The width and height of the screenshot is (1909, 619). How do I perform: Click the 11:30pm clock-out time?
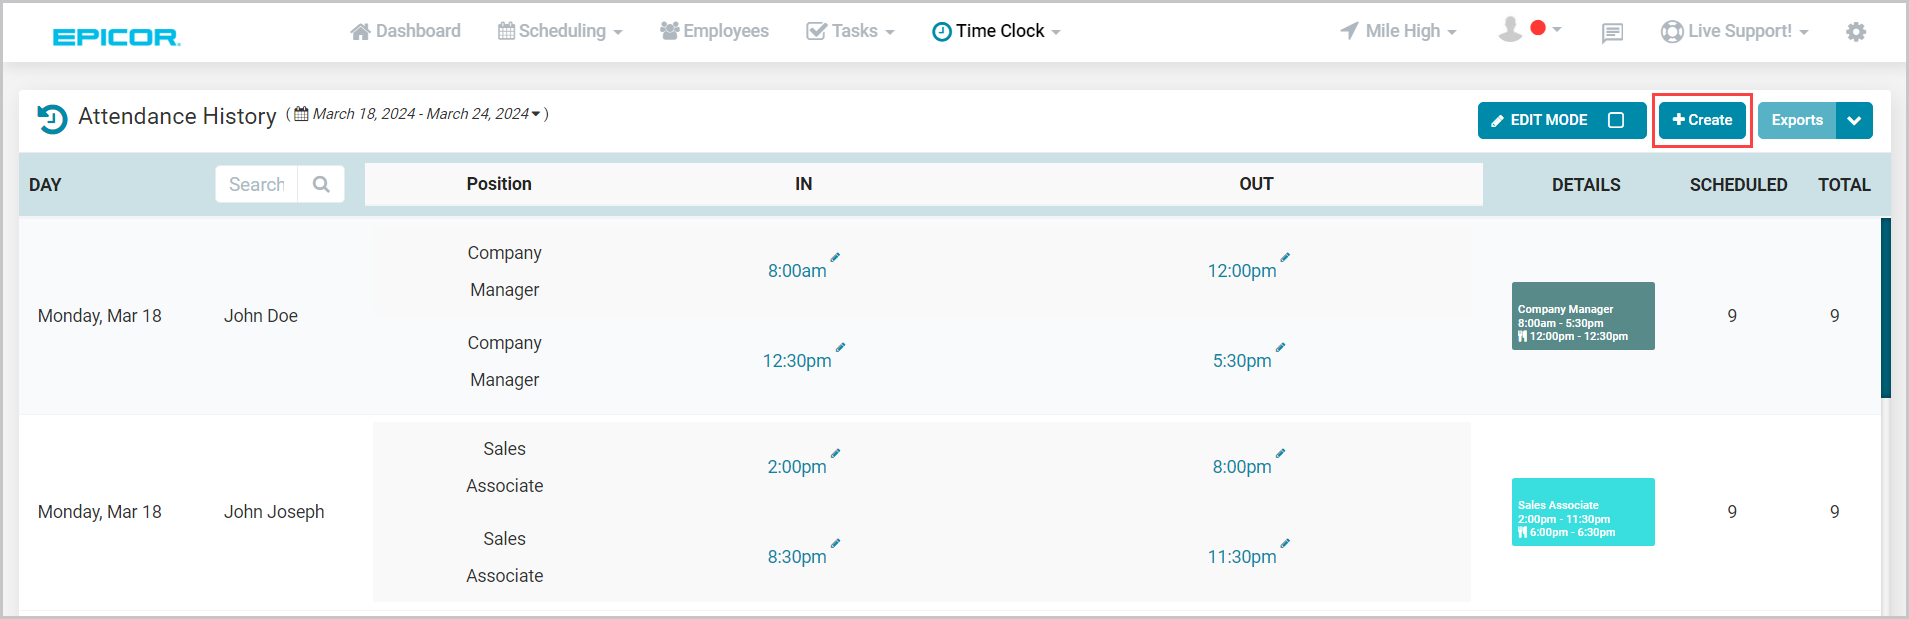click(1242, 557)
